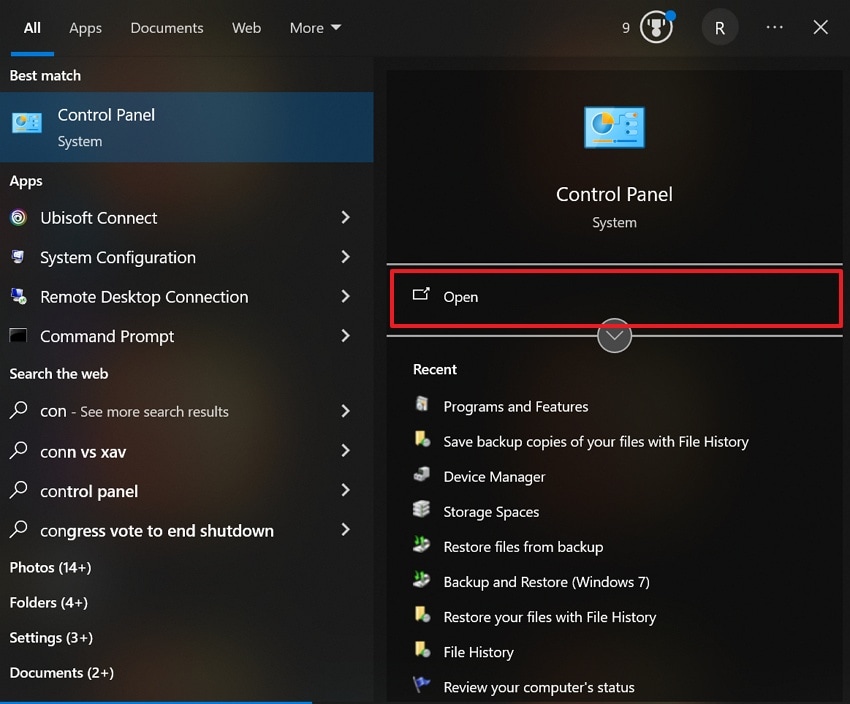Open 'Save backup copies of your files' item
Viewport: 850px width, 704px height.
tap(596, 442)
